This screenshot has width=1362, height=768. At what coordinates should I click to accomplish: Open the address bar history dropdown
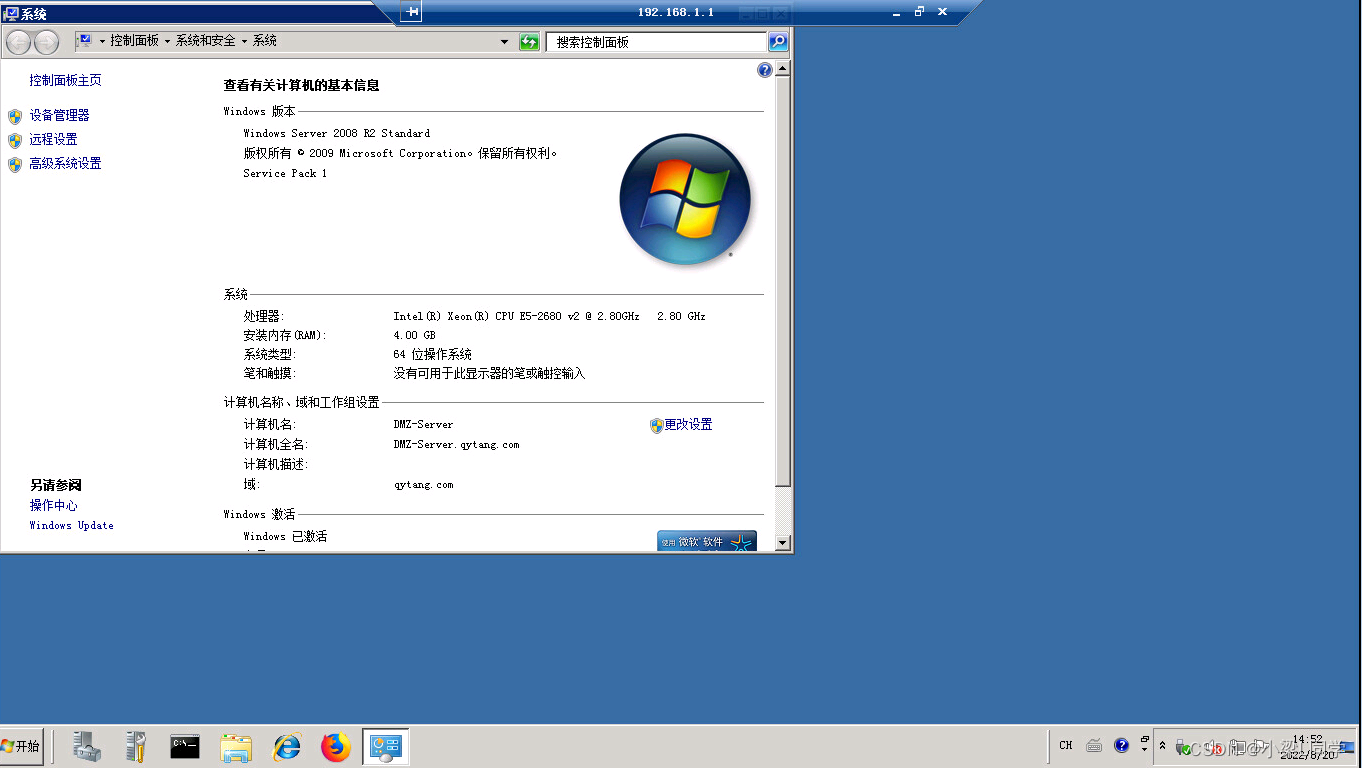click(505, 42)
